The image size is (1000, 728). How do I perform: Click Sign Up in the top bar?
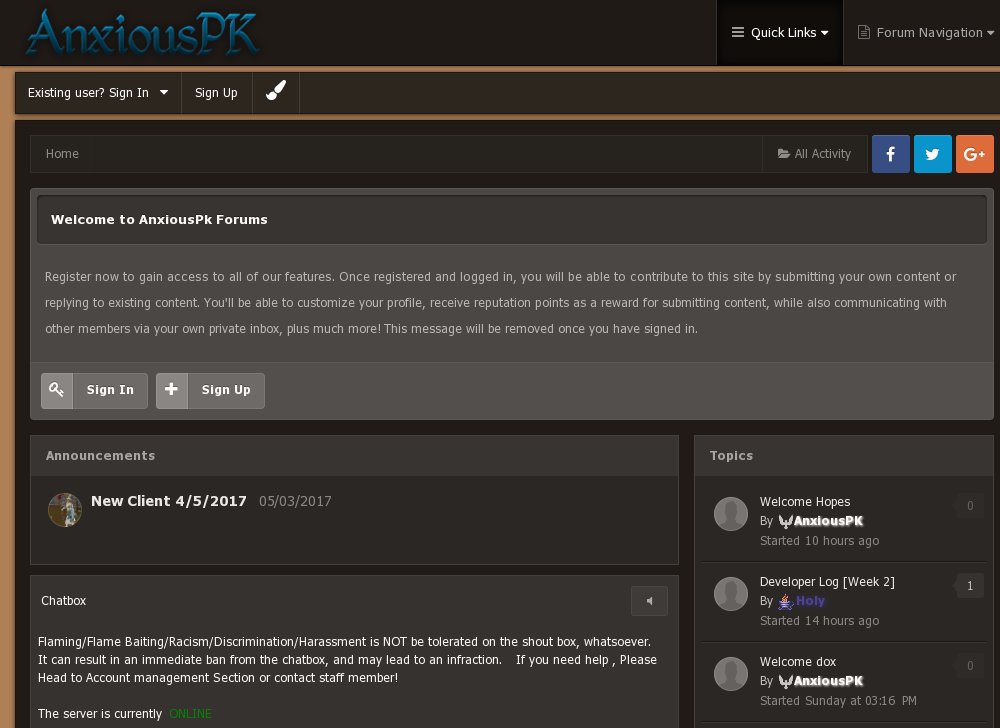click(x=216, y=92)
